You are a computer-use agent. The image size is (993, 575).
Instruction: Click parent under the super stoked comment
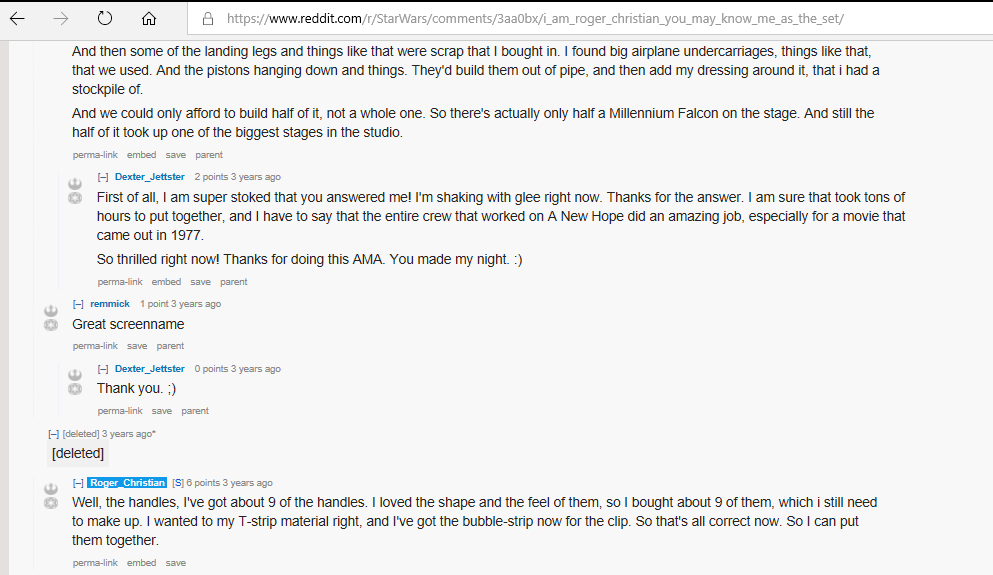pos(234,282)
